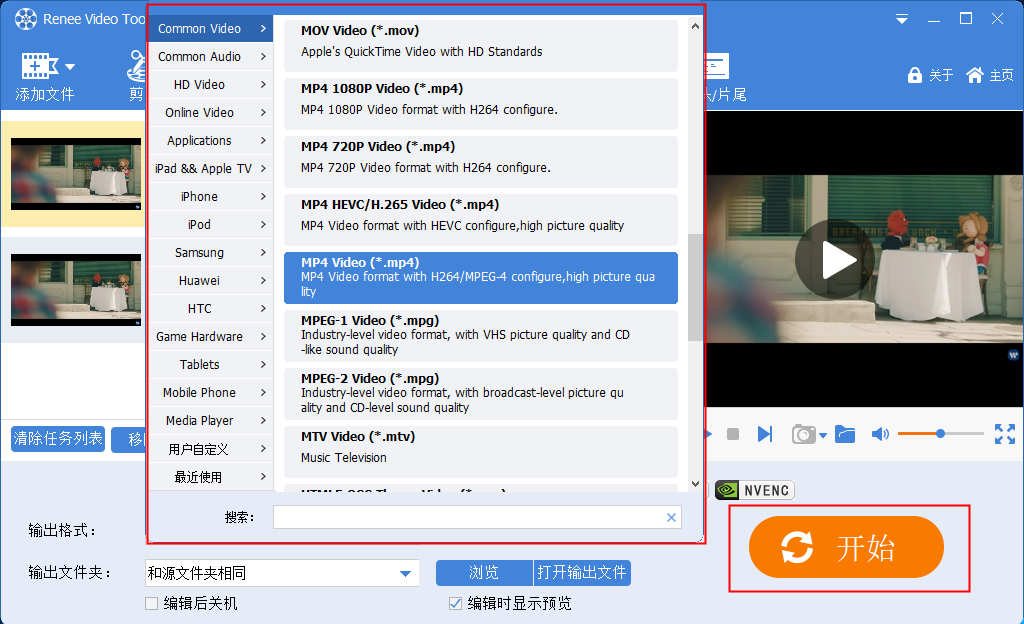Start conversion with the 开始 button
The height and width of the screenshot is (624, 1024).
pyautogui.click(x=846, y=547)
